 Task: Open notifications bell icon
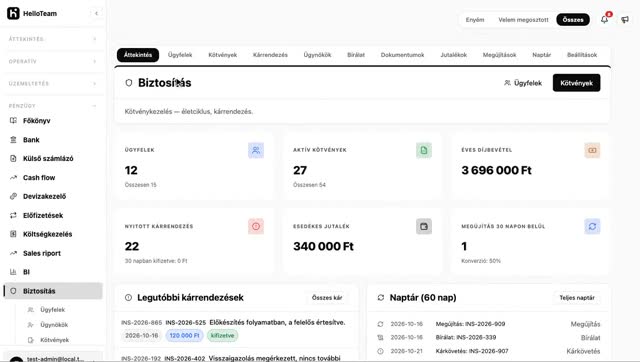(604, 19)
